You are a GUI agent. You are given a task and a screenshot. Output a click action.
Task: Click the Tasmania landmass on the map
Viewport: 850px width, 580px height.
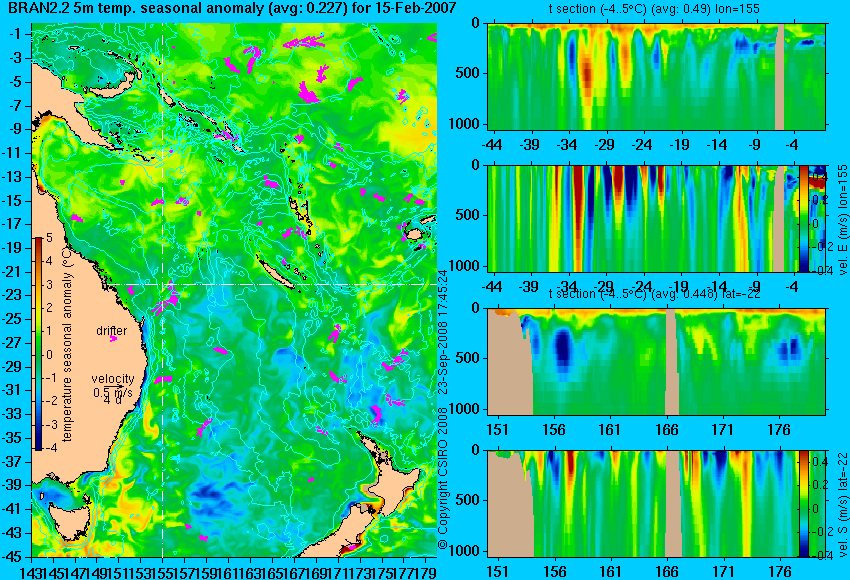pos(70,520)
